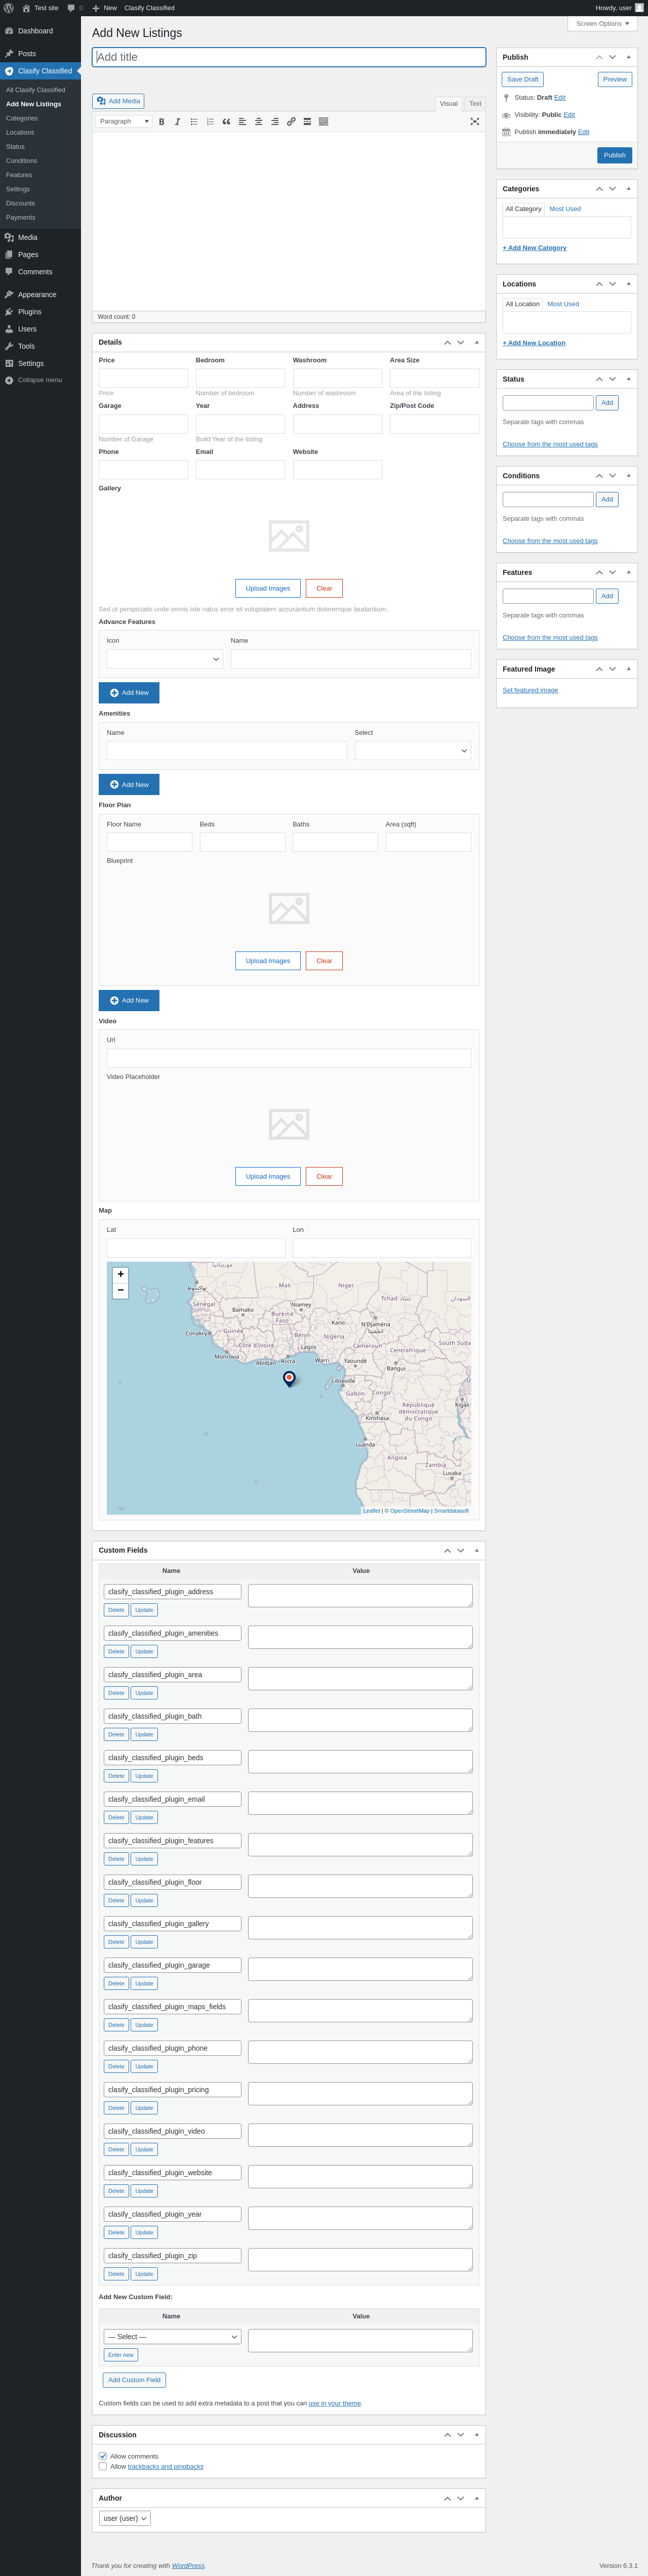Toggle the Allow comments checkbox

click(103, 2456)
